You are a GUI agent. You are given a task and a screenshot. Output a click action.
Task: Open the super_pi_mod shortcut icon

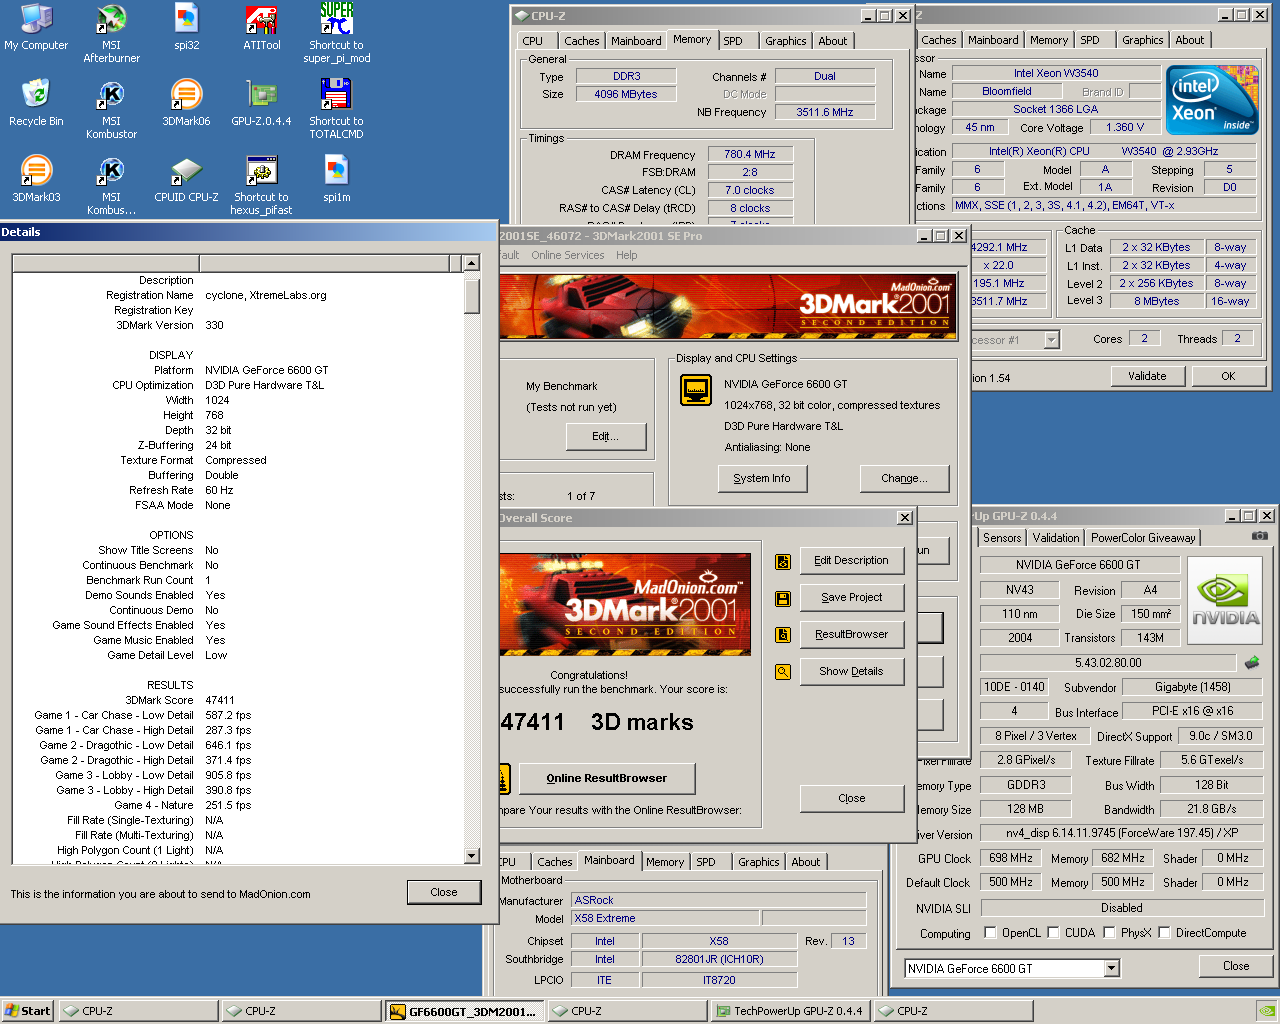coord(337,32)
